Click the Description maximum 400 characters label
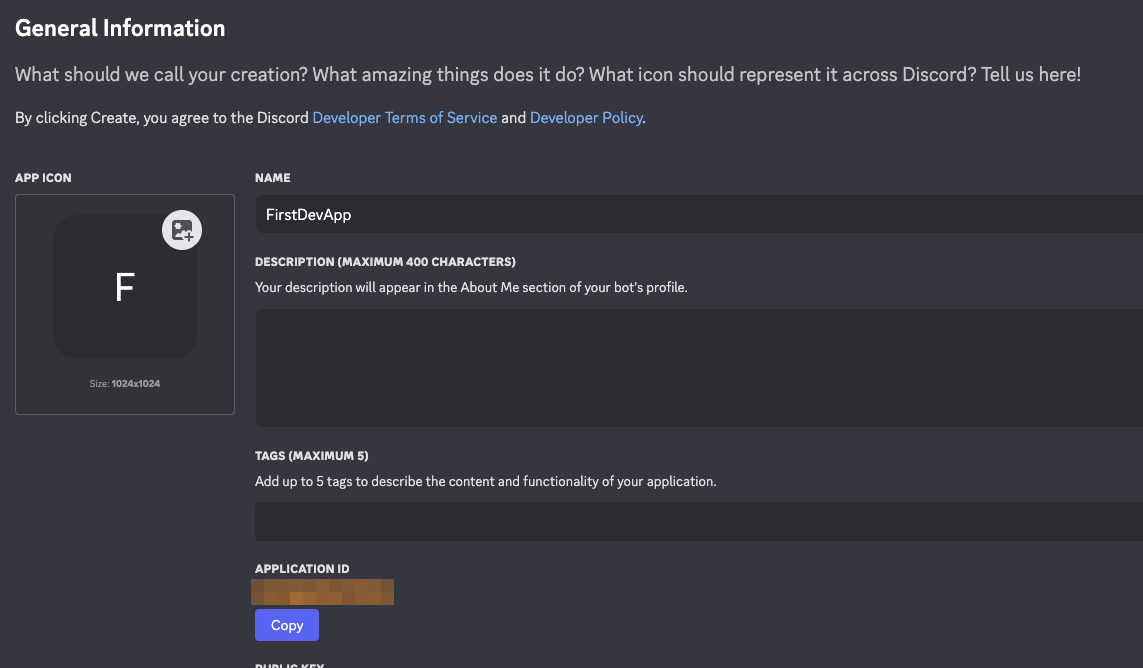Viewport: 1143px width, 668px height. pyautogui.click(x=385, y=262)
